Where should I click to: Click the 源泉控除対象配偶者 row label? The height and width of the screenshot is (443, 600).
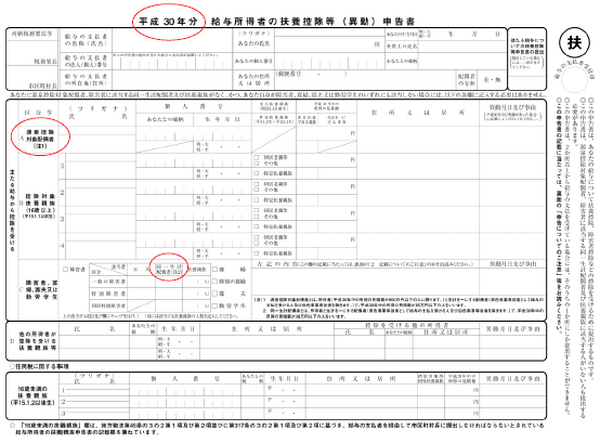pyautogui.click(x=40, y=139)
